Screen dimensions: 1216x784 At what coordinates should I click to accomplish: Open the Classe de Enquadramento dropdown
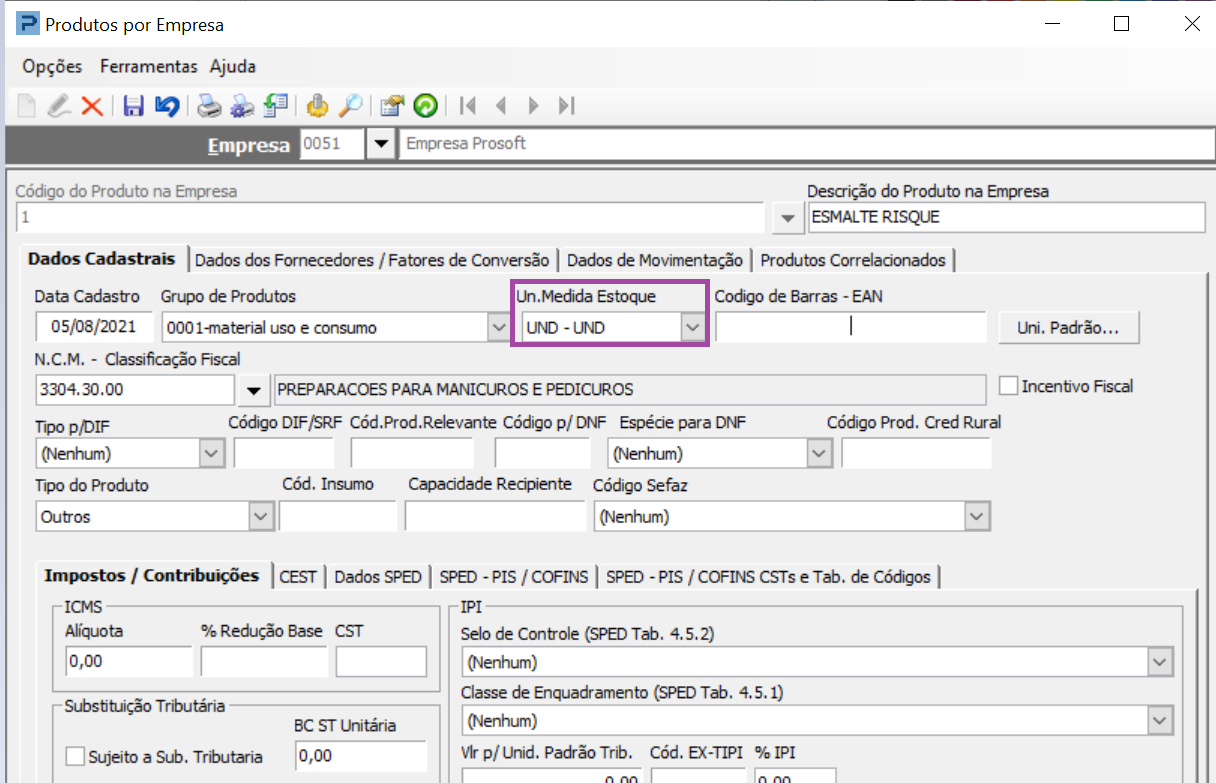[x=1160, y=720]
